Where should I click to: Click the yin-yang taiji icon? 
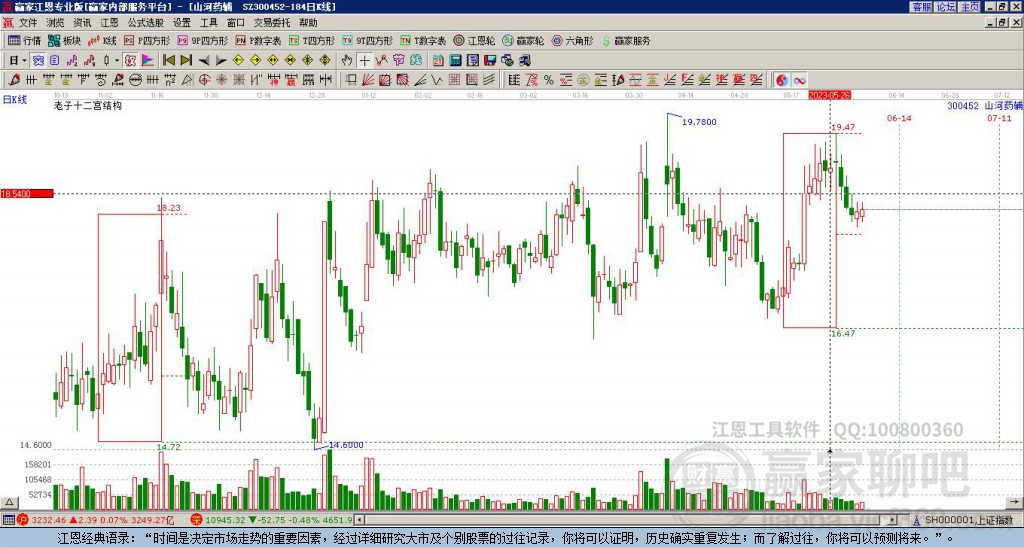point(781,80)
